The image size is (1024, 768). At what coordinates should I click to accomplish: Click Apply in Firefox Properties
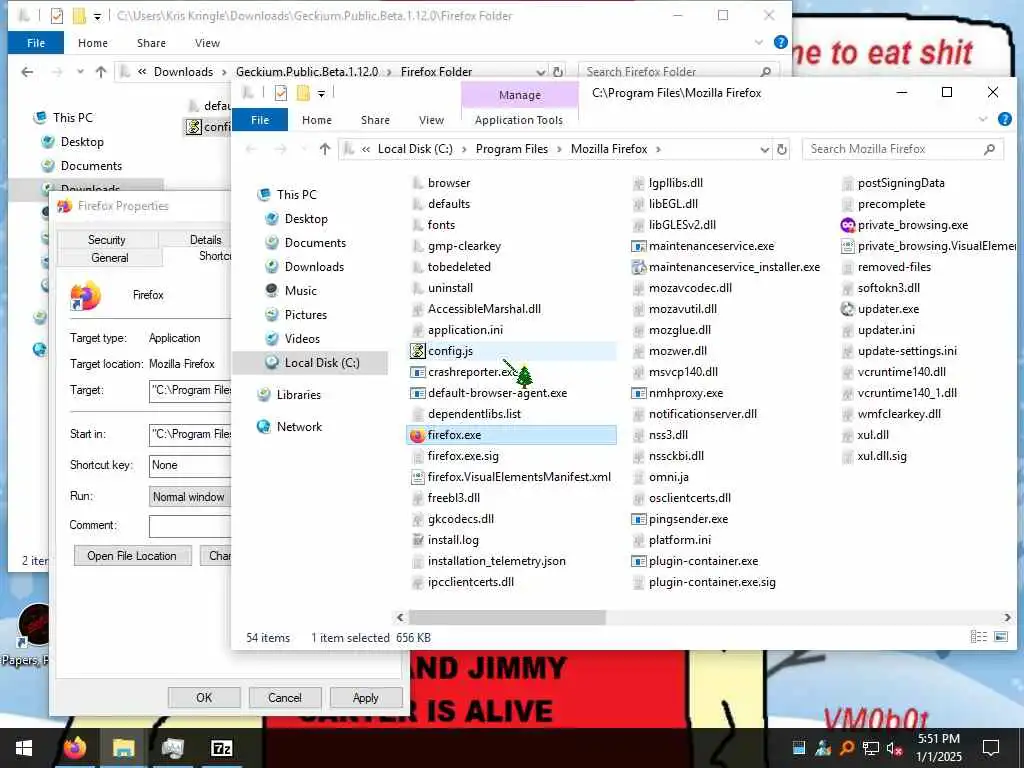pos(366,697)
